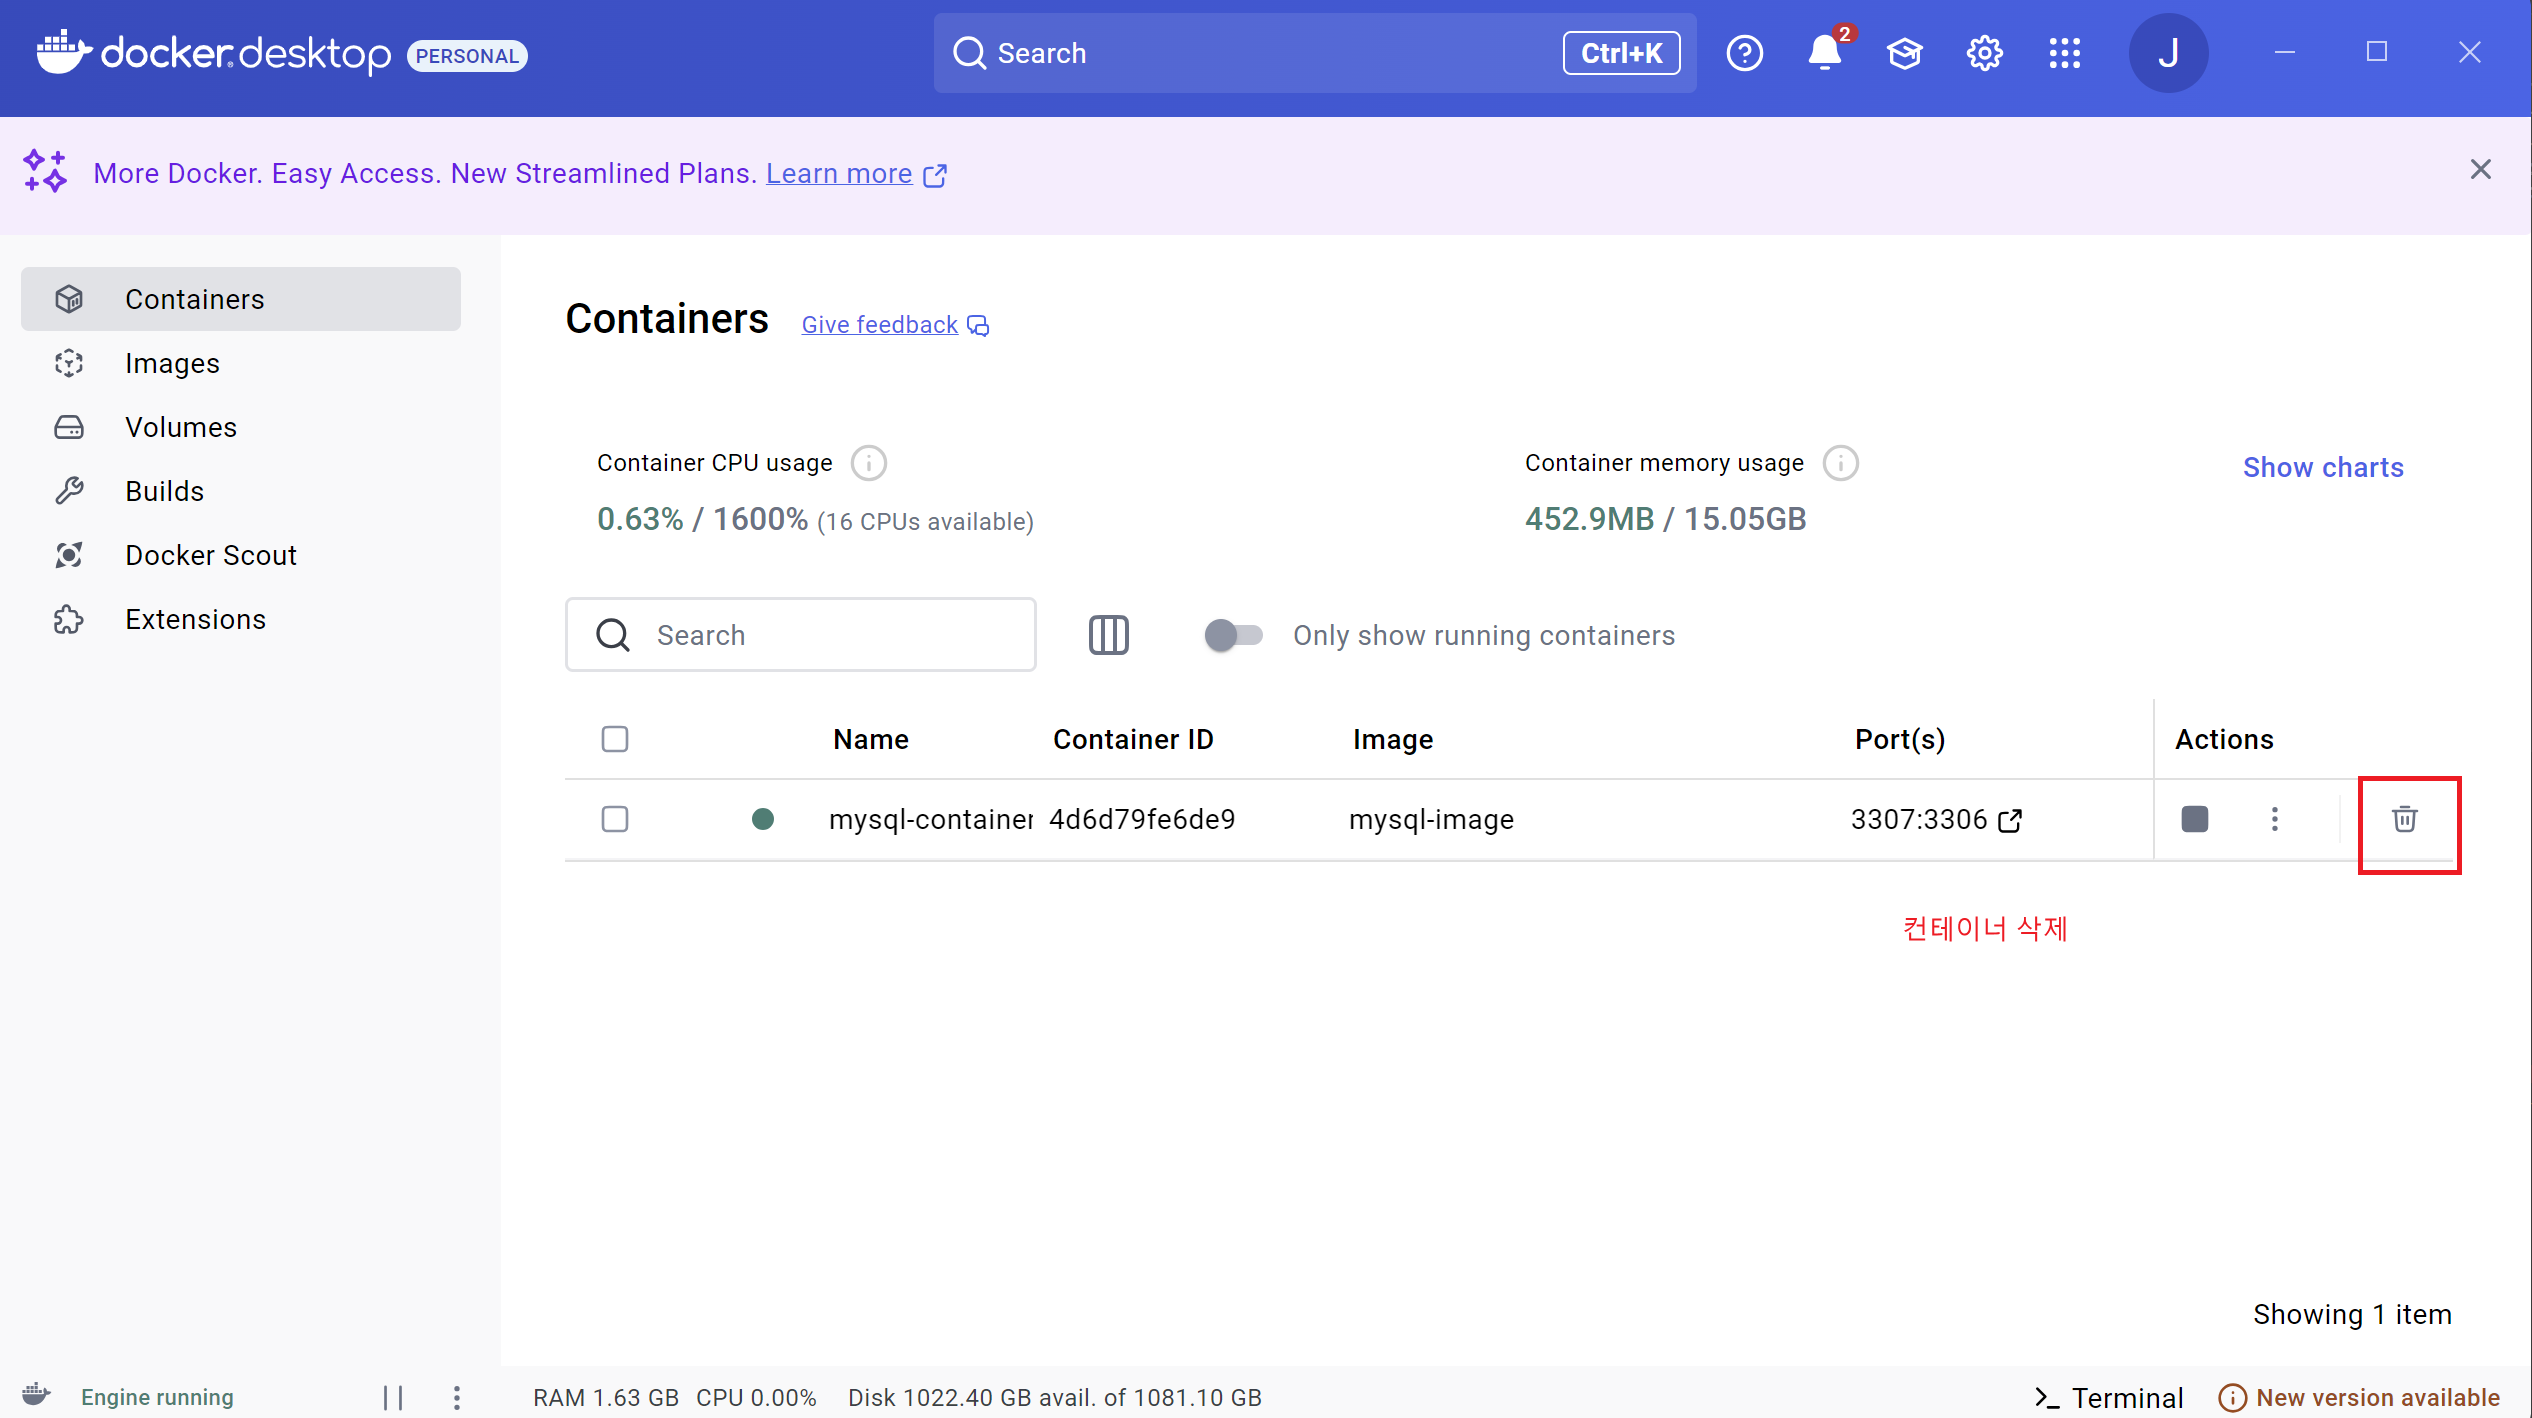Viewport: 2532px width, 1418px height.
Task: Stop the mysql-container
Action: pyautogui.click(x=2194, y=819)
